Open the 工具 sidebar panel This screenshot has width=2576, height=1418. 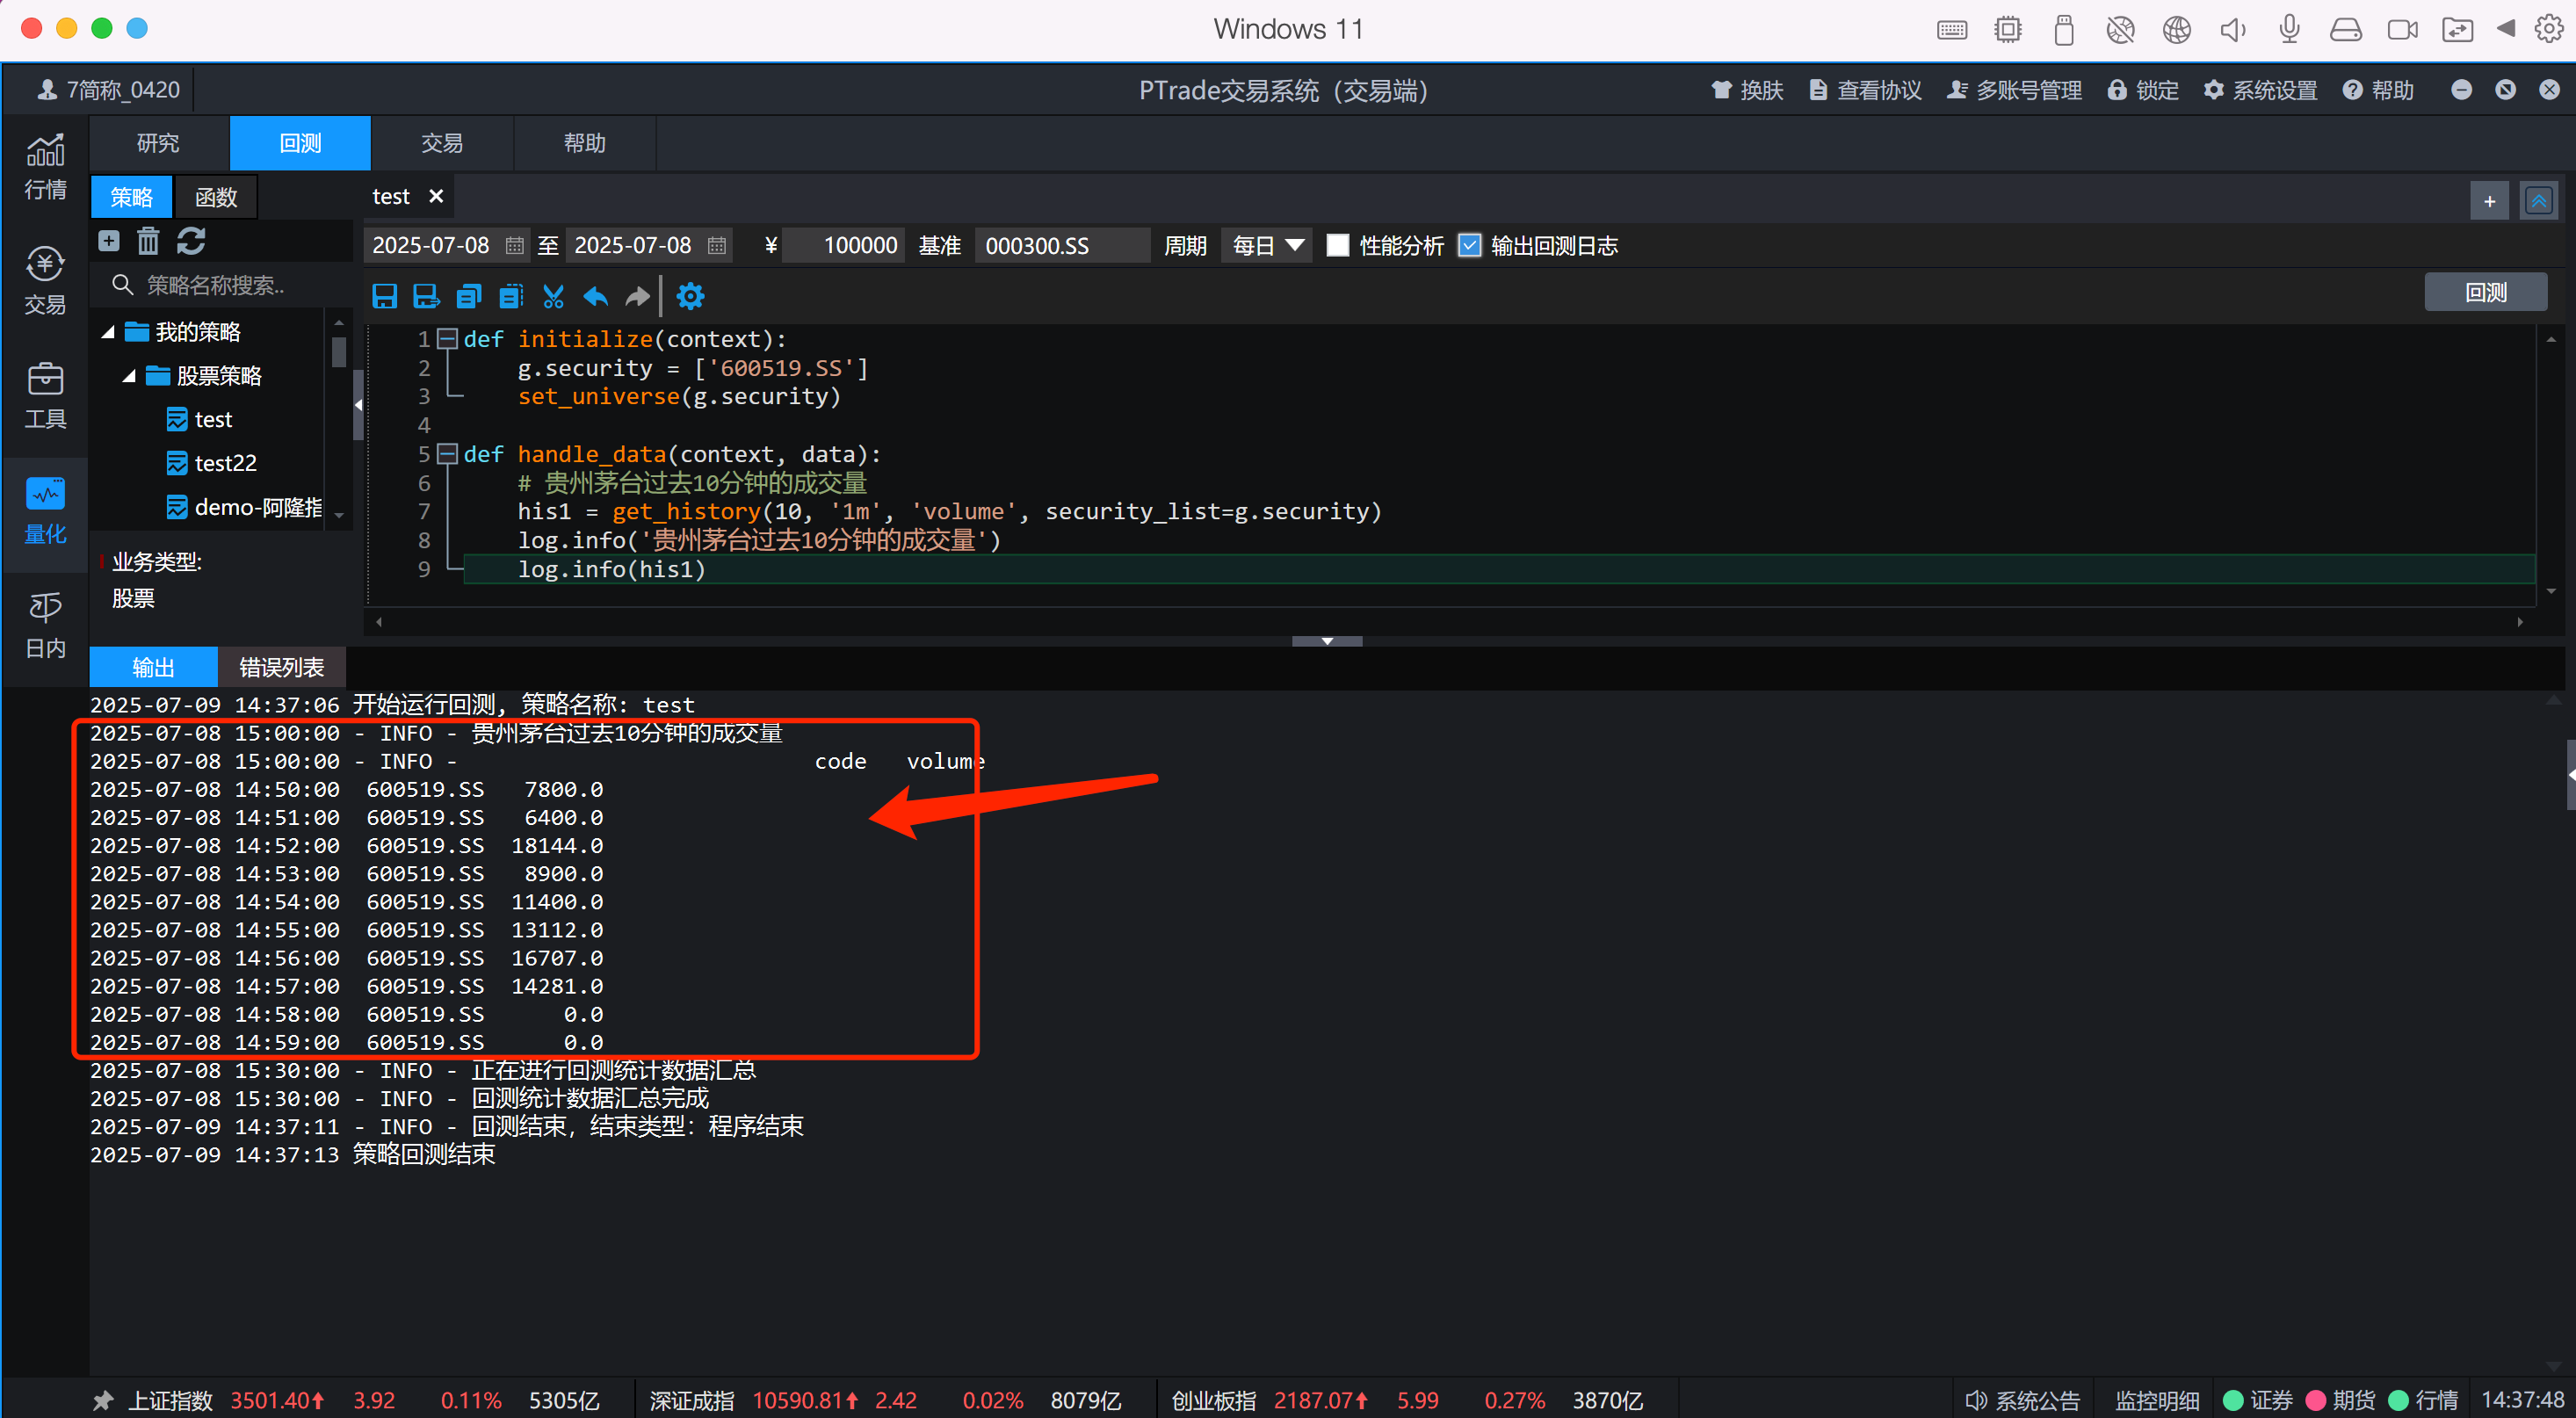pyautogui.click(x=45, y=396)
